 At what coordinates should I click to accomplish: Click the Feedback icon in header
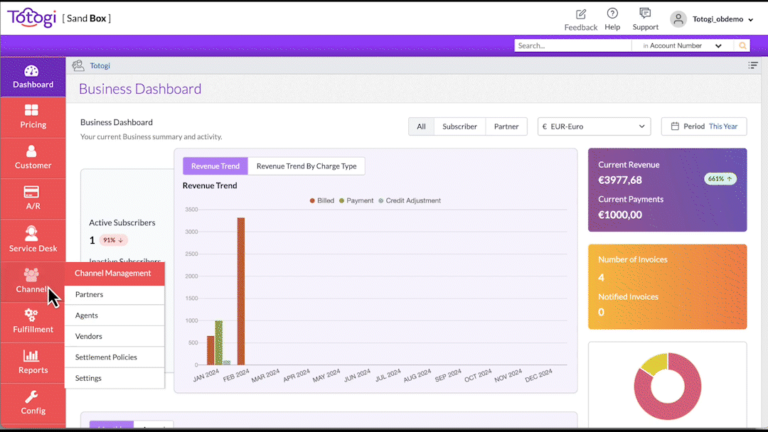pos(581,14)
